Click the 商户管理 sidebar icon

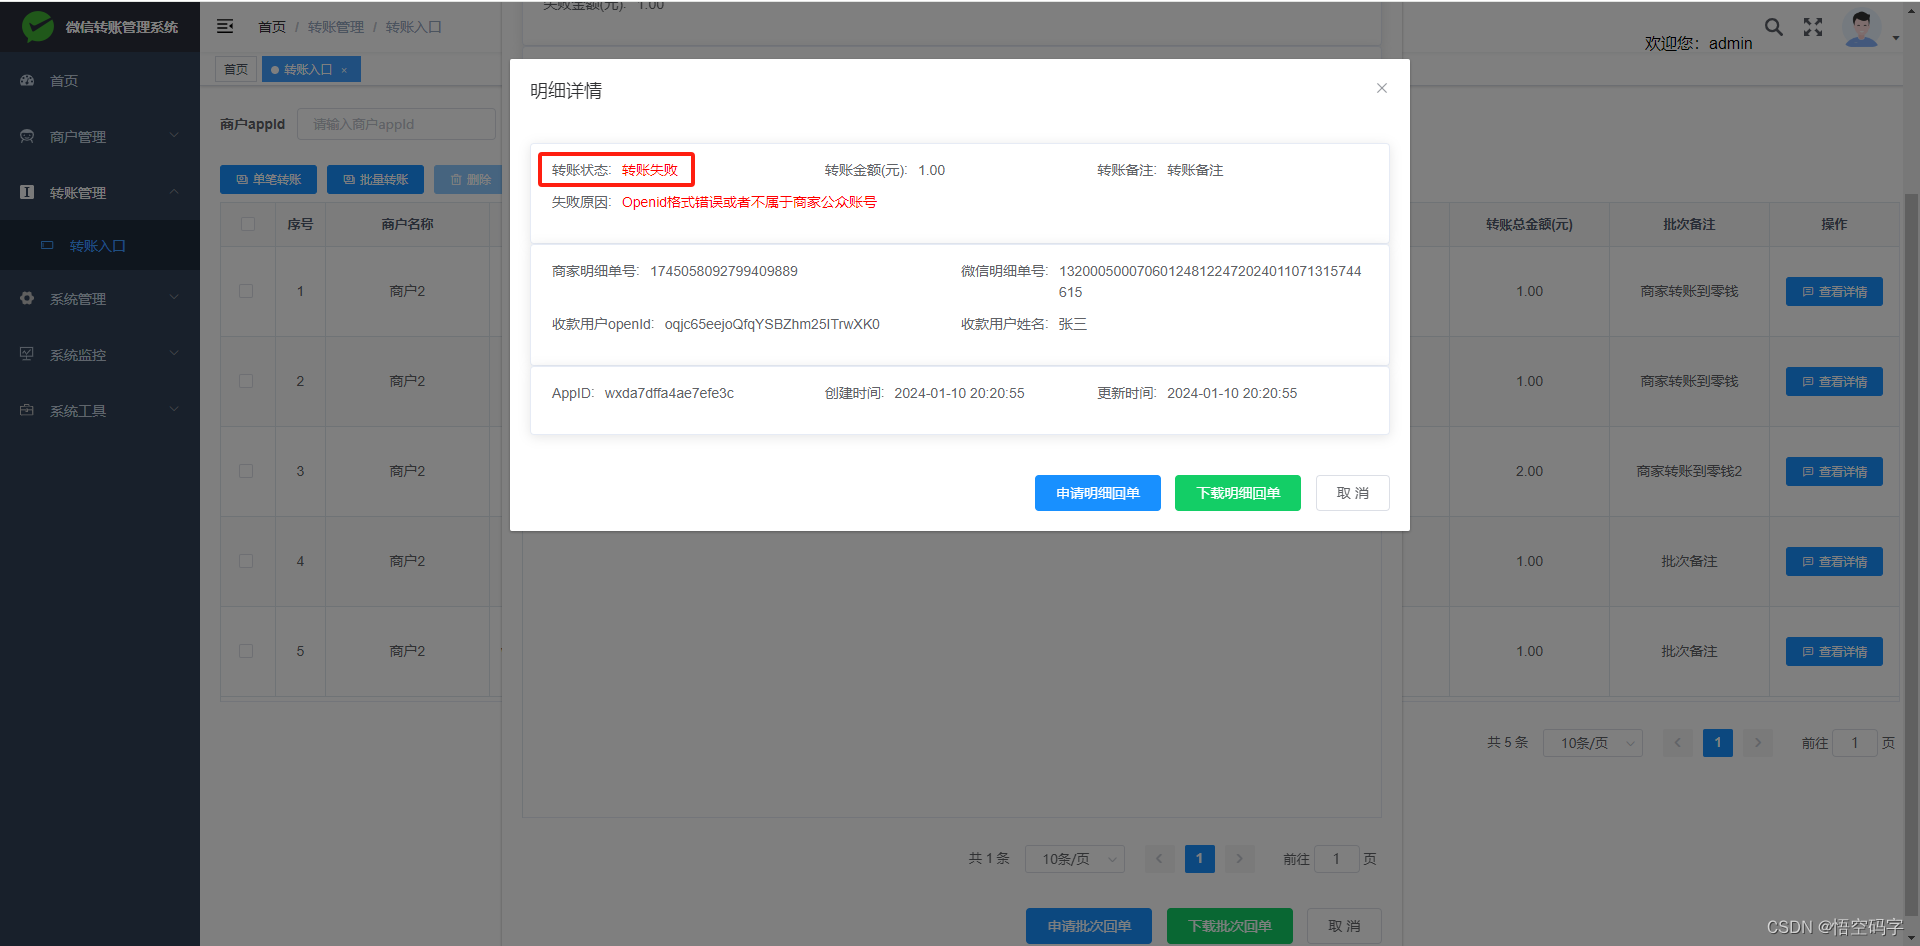[27, 136]
